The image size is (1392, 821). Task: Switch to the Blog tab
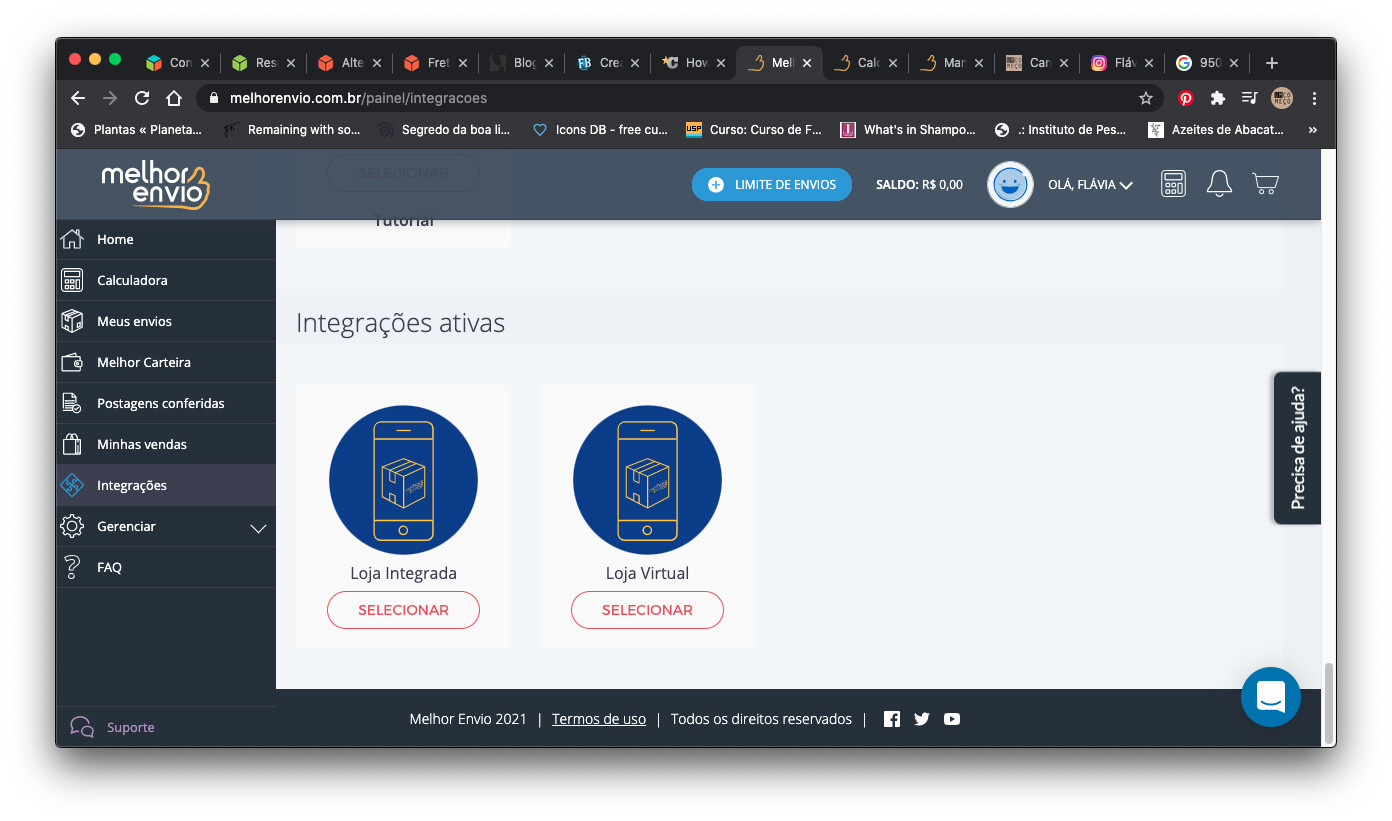click(521, 63)
